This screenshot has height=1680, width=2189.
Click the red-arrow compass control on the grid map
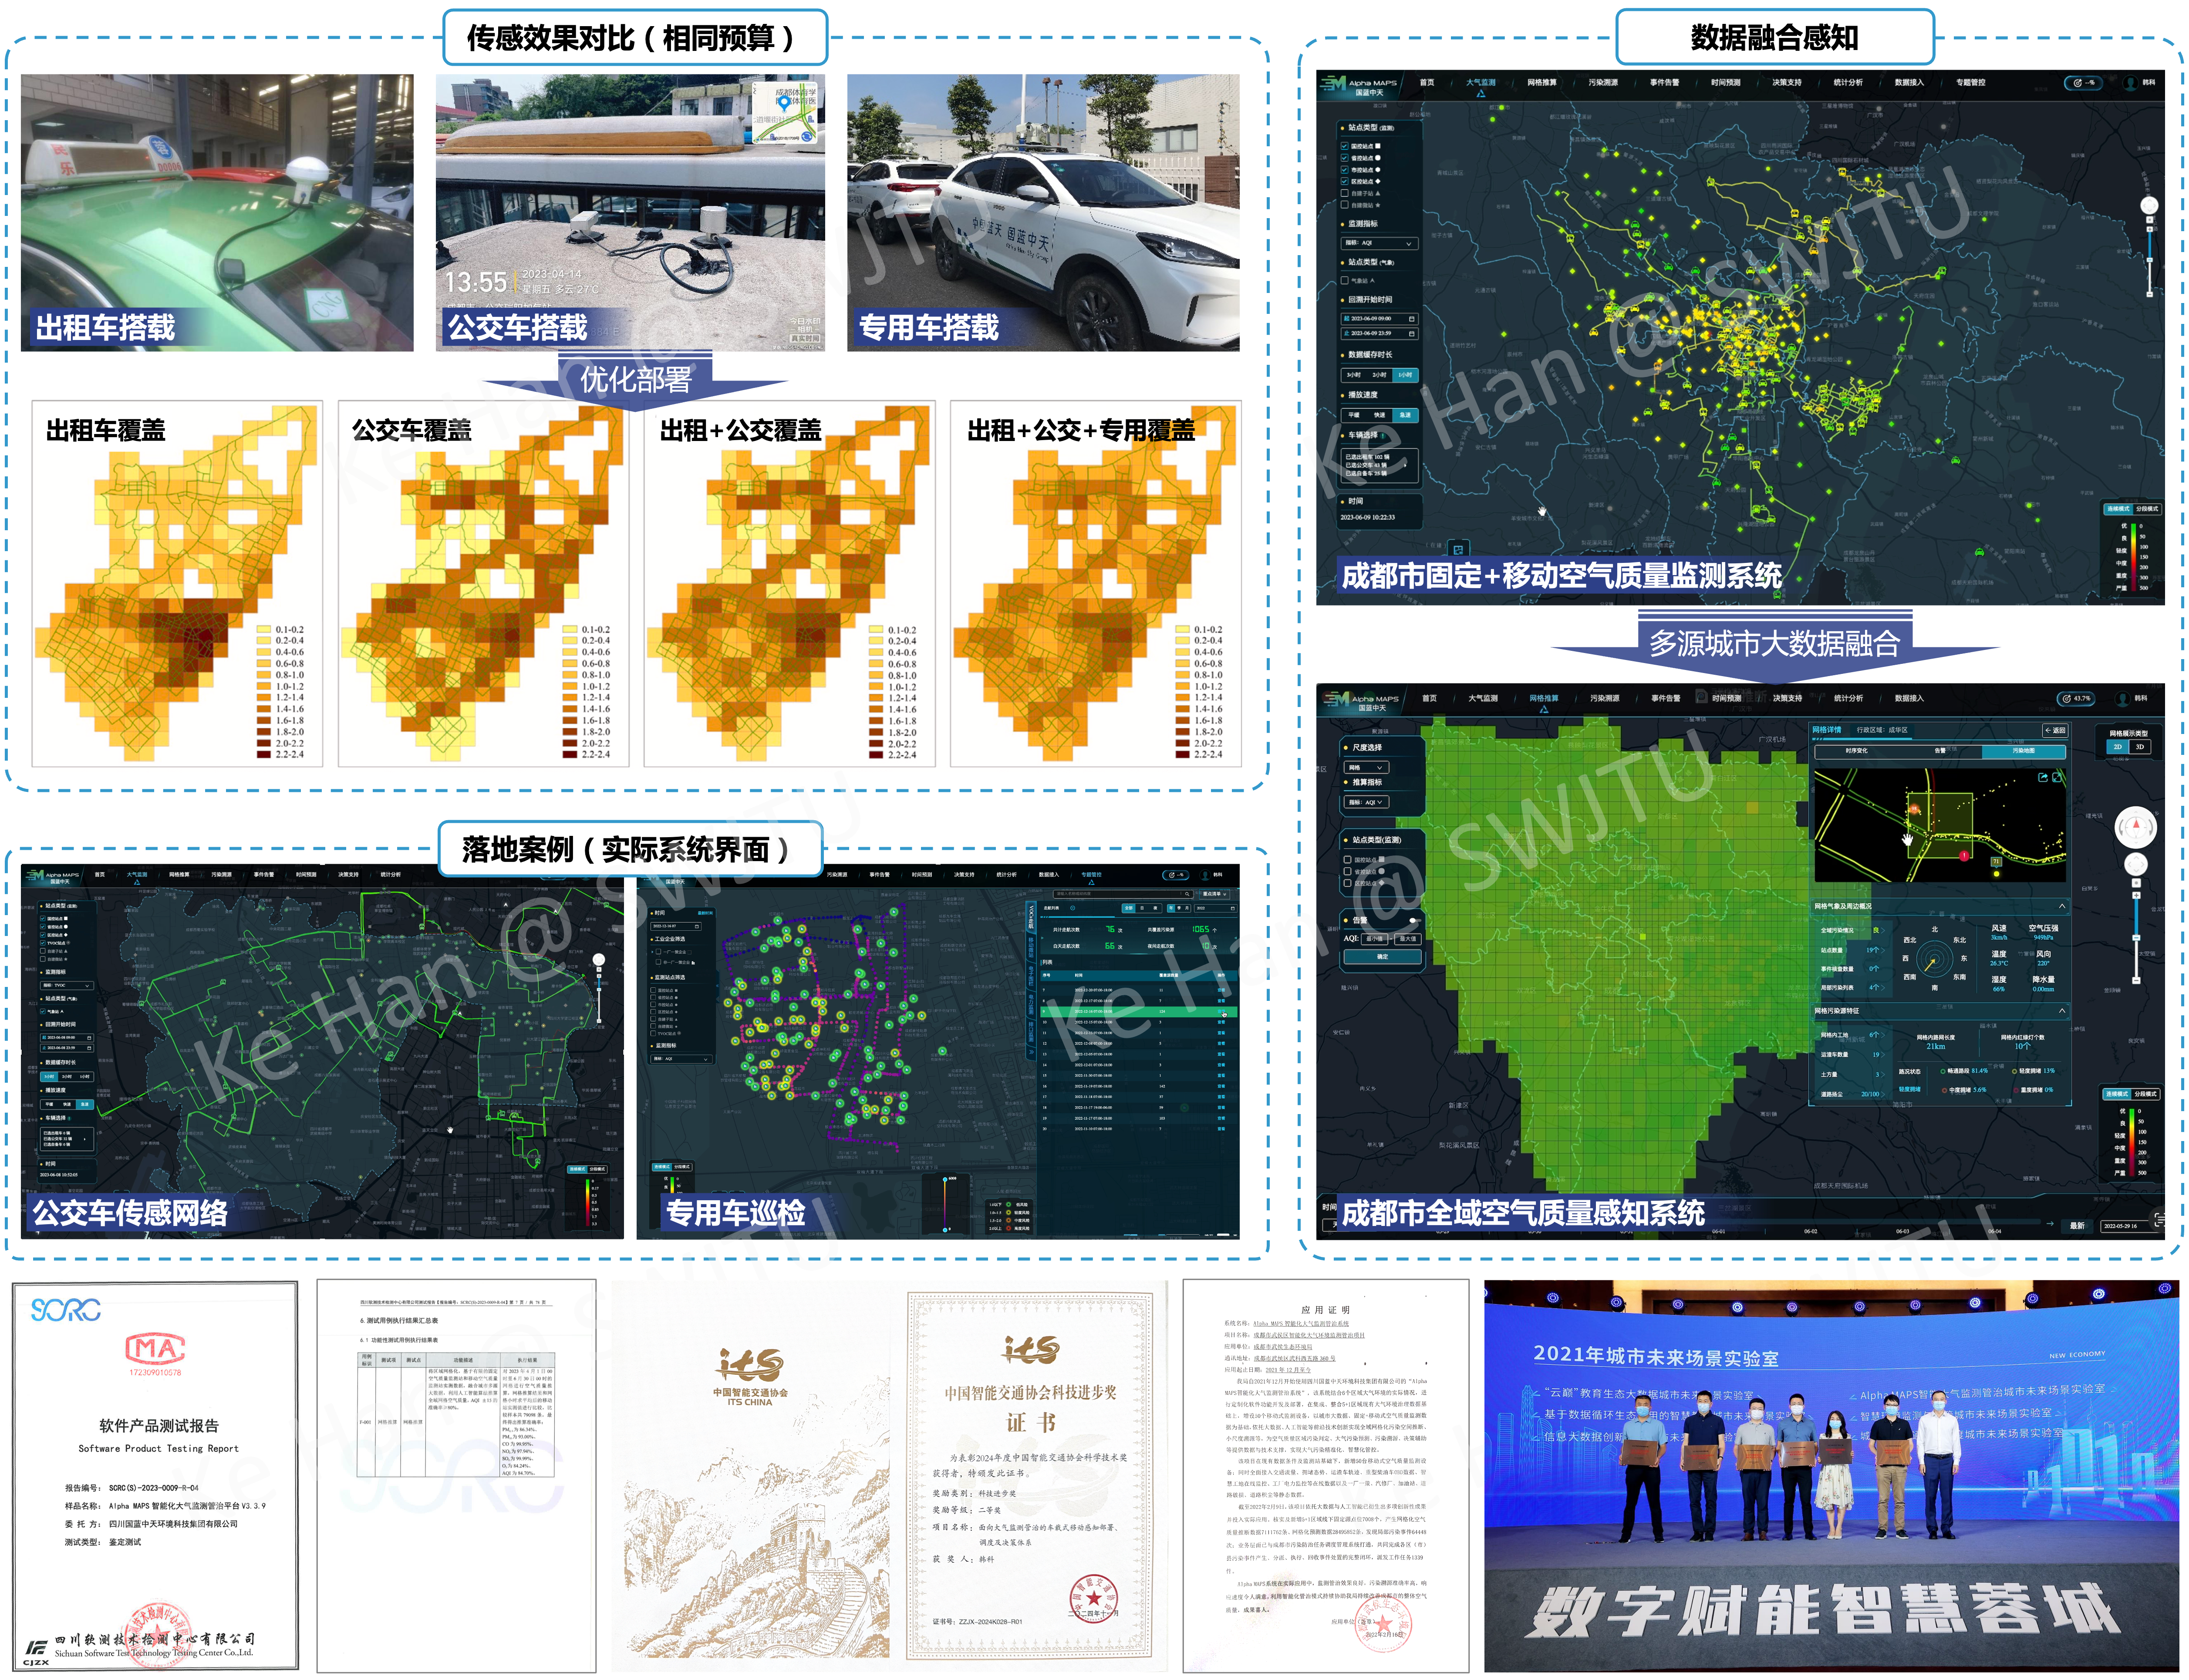coord(2136,827)
